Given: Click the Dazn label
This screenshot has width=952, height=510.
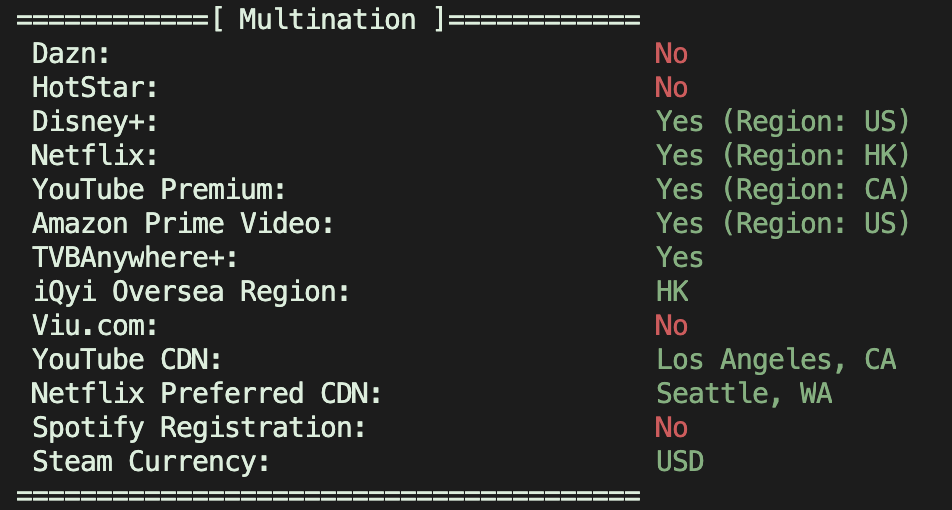Looking at the screenshot, I should click(71, 54).
